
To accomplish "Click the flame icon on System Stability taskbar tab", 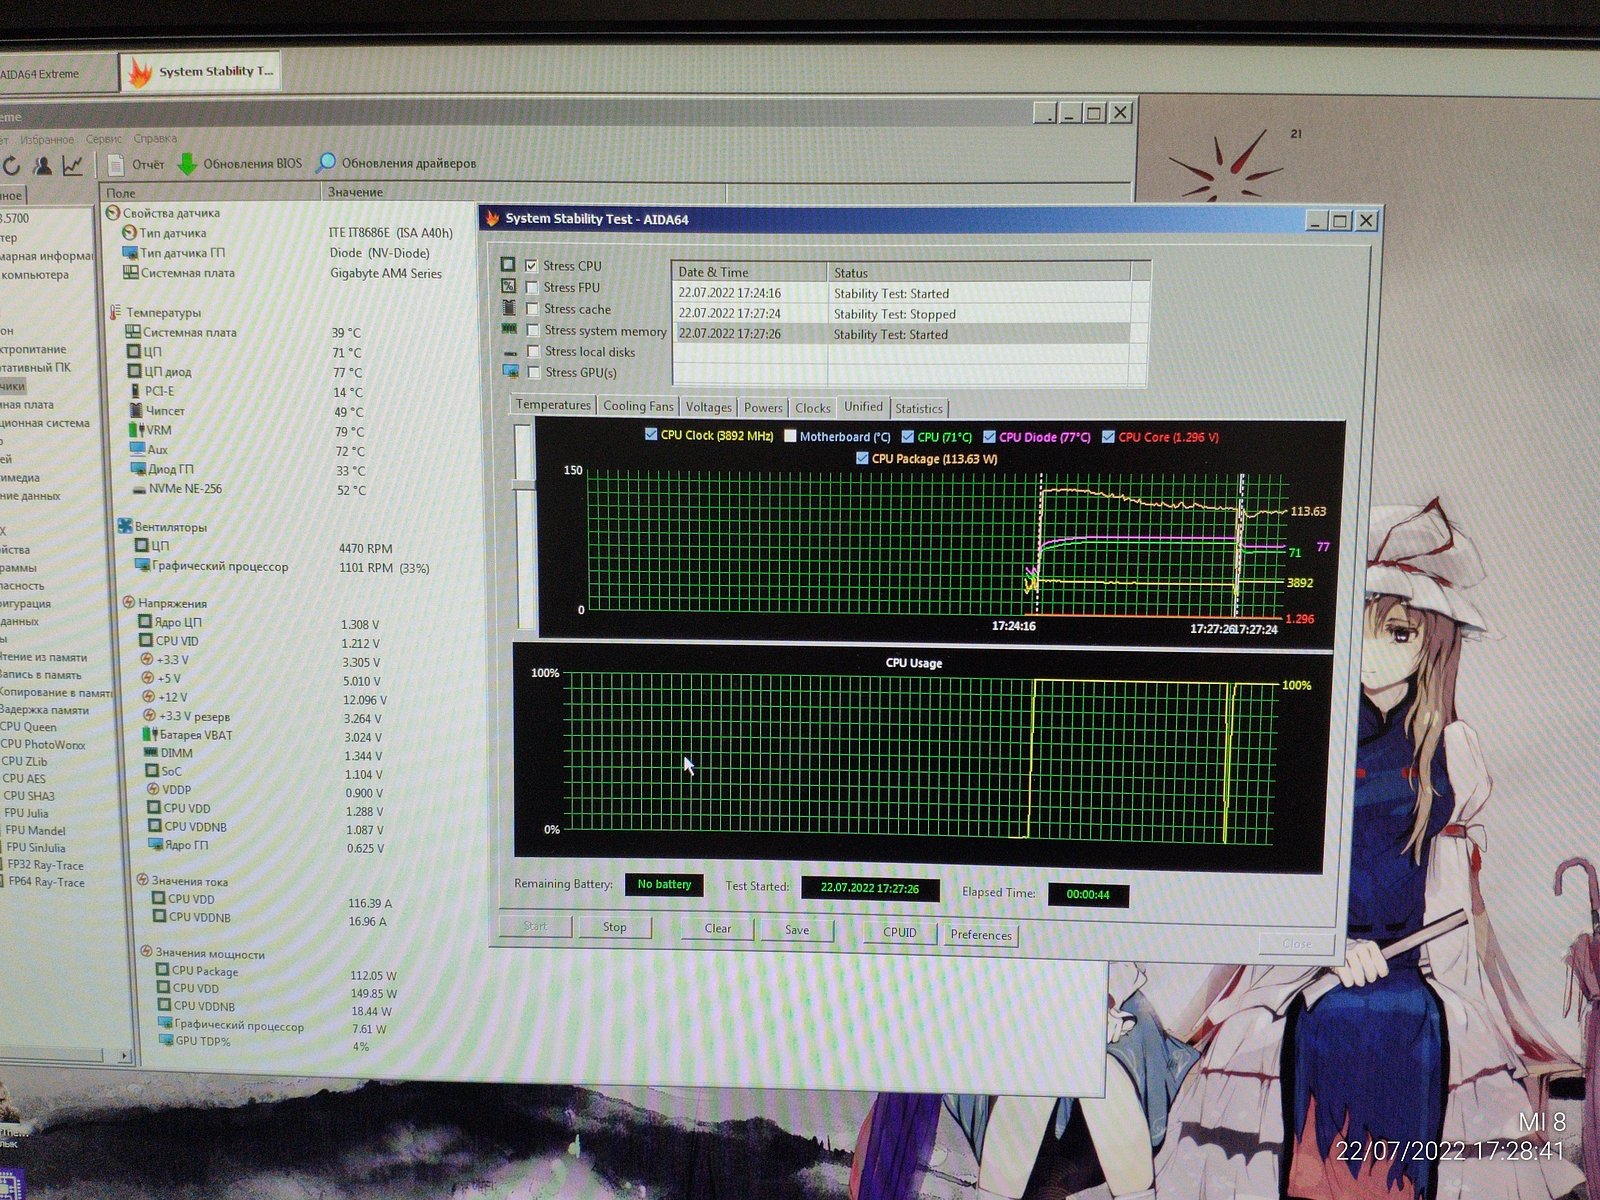I will coord(140,73).
